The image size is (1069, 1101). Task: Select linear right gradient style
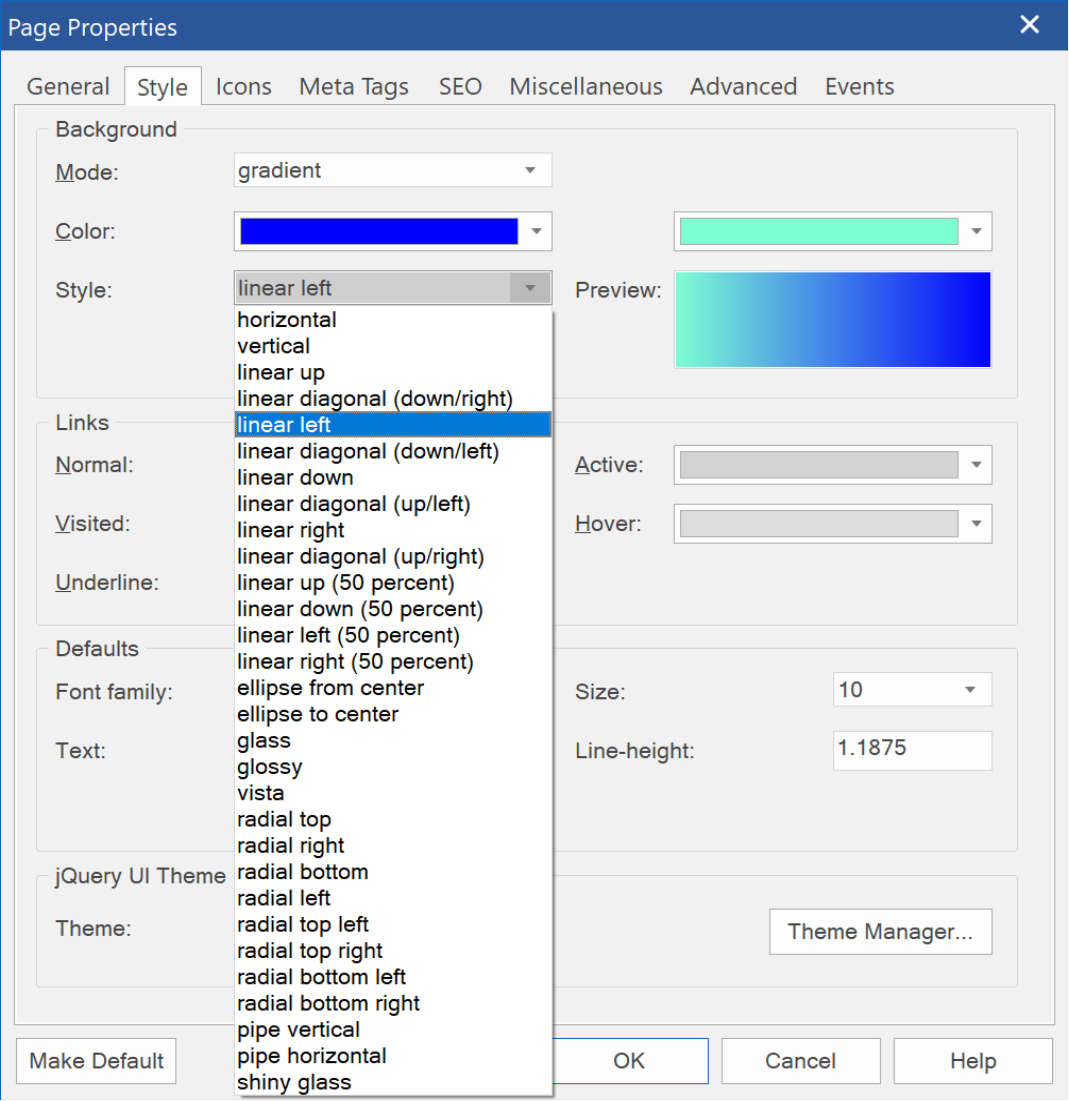(x=393, y=530)
